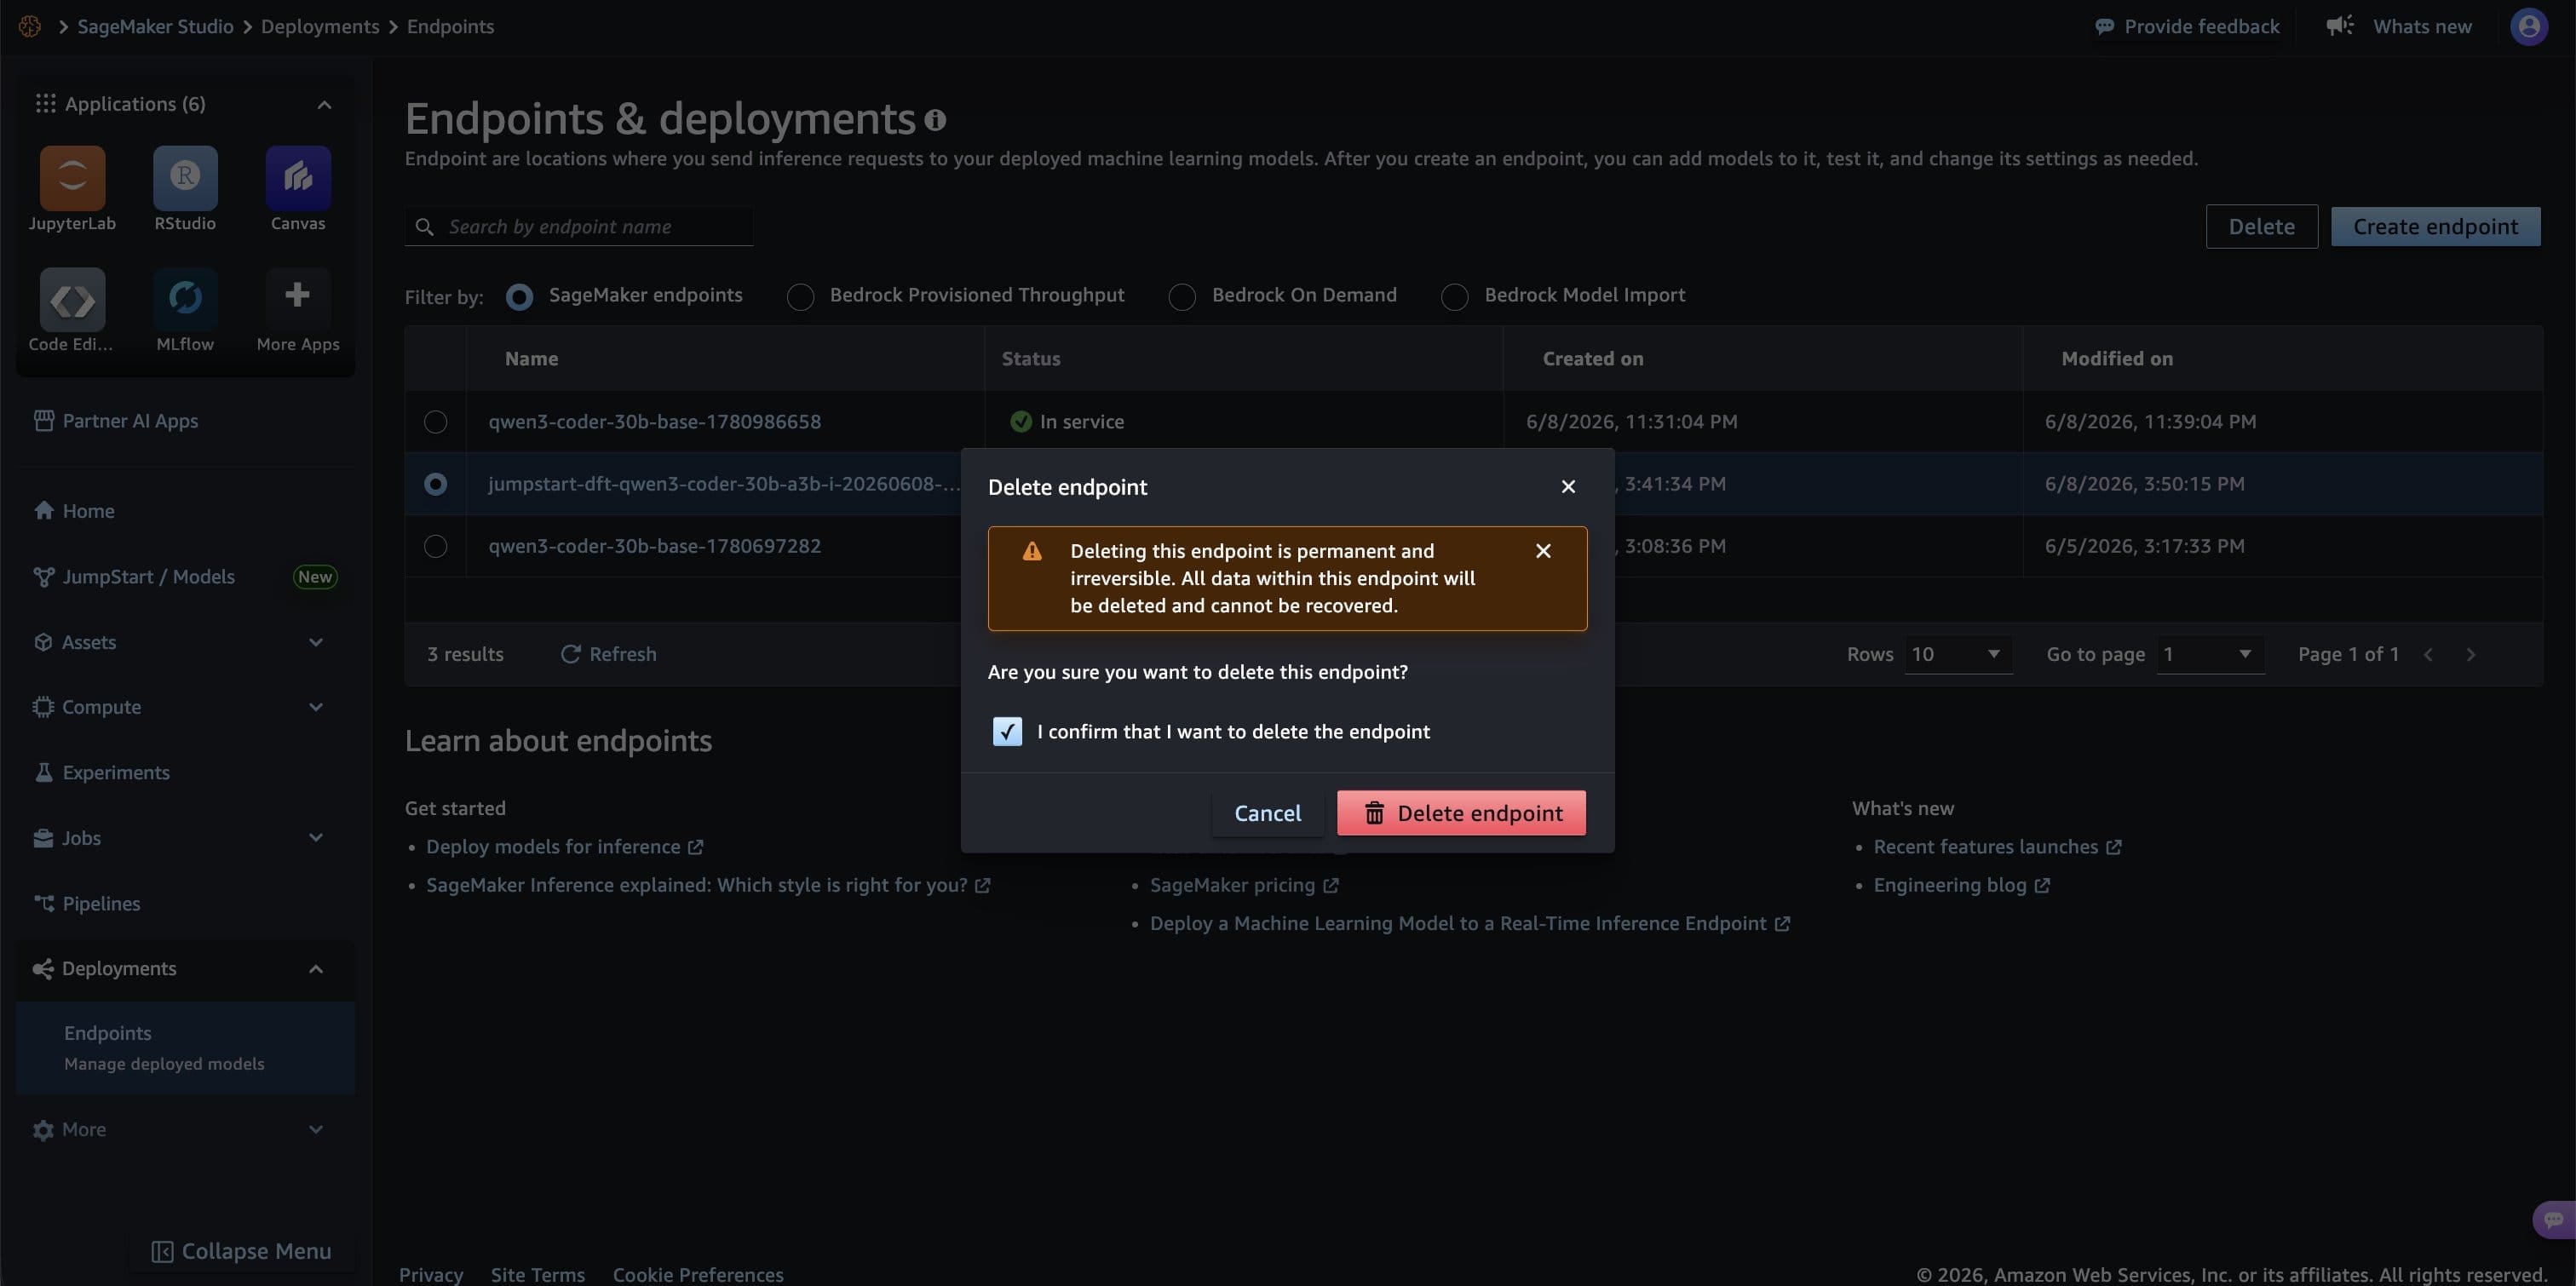Image resolution: width=2576 pixels, height=1286 pixels.
Task: Click the Pipelines icon in the sidebar
Action: 43,904
